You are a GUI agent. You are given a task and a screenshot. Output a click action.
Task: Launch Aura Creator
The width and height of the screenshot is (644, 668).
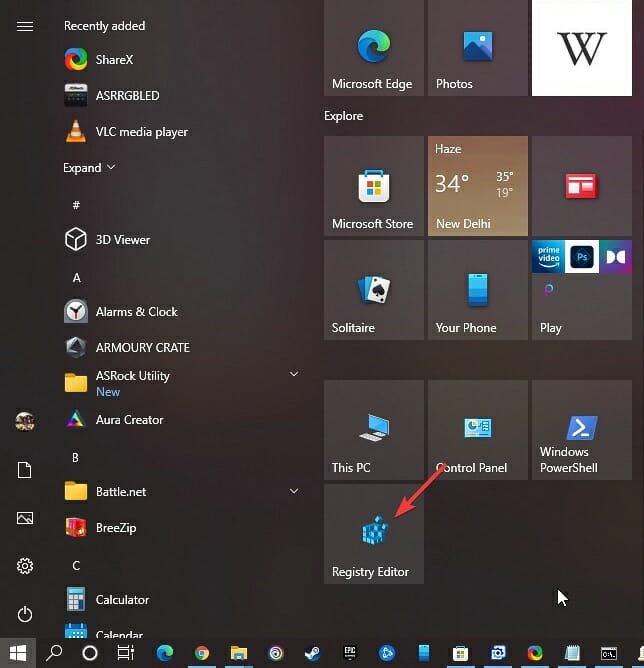[x=114, y=420]
